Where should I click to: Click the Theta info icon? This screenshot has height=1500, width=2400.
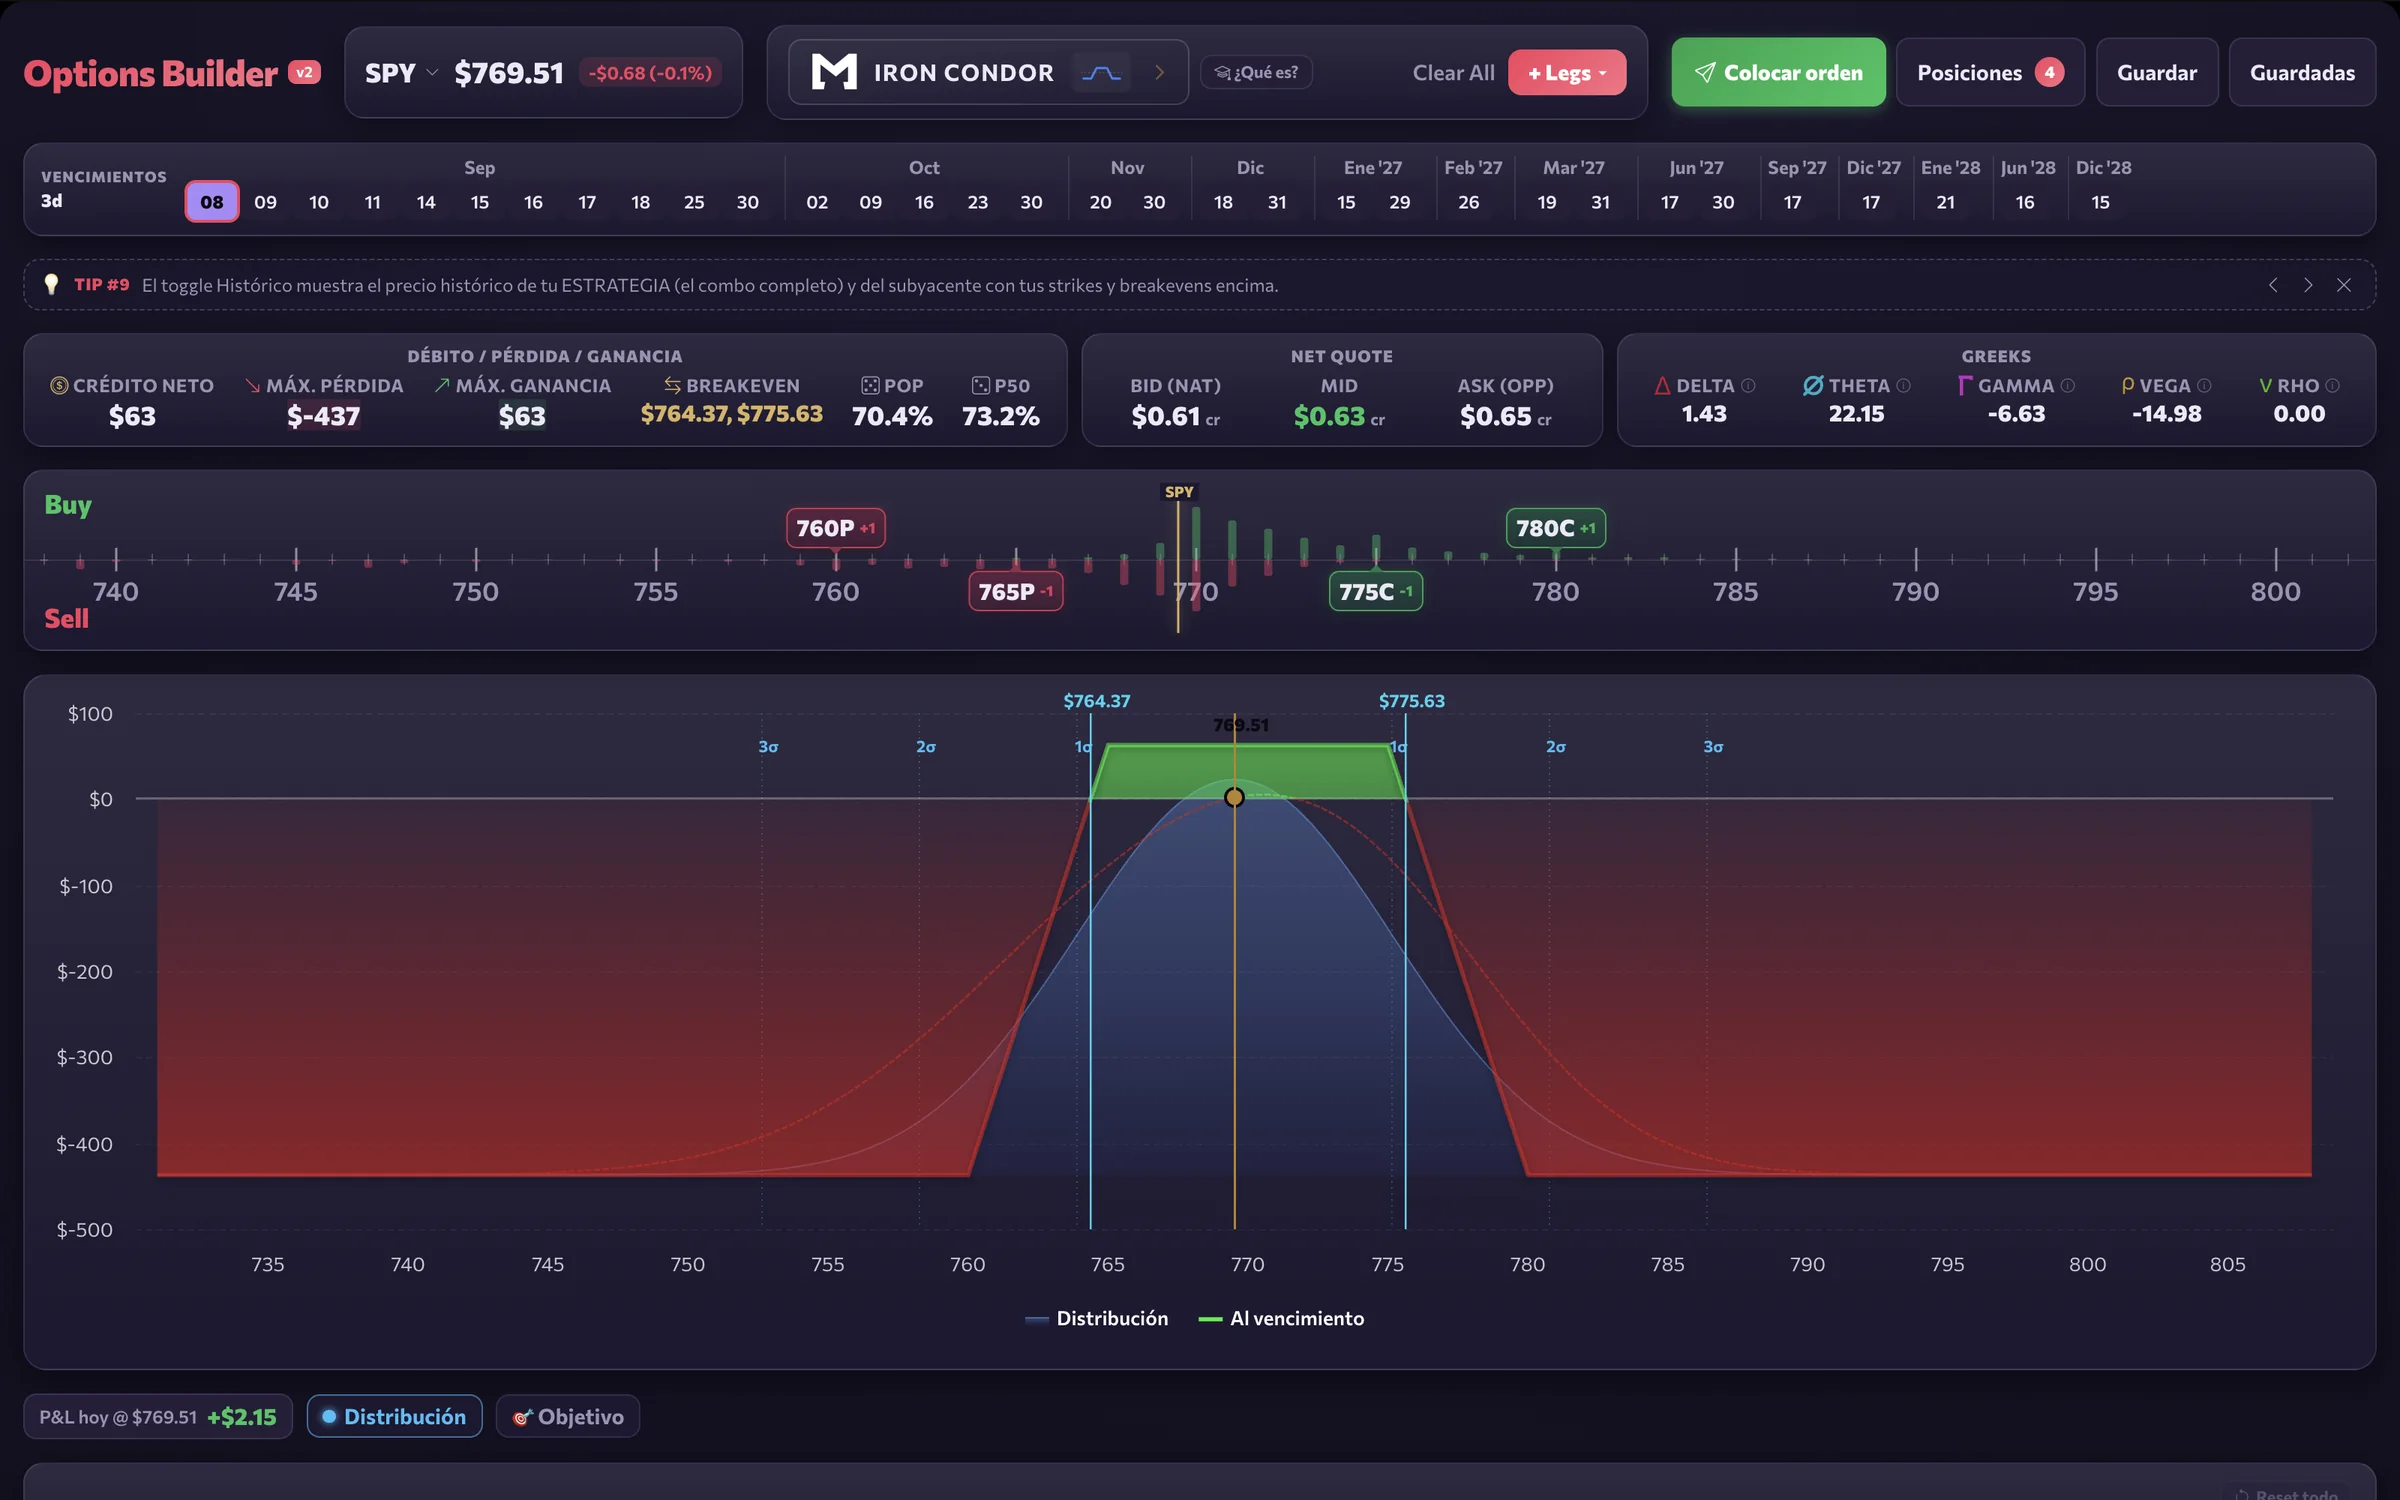tap(1903, 386)
